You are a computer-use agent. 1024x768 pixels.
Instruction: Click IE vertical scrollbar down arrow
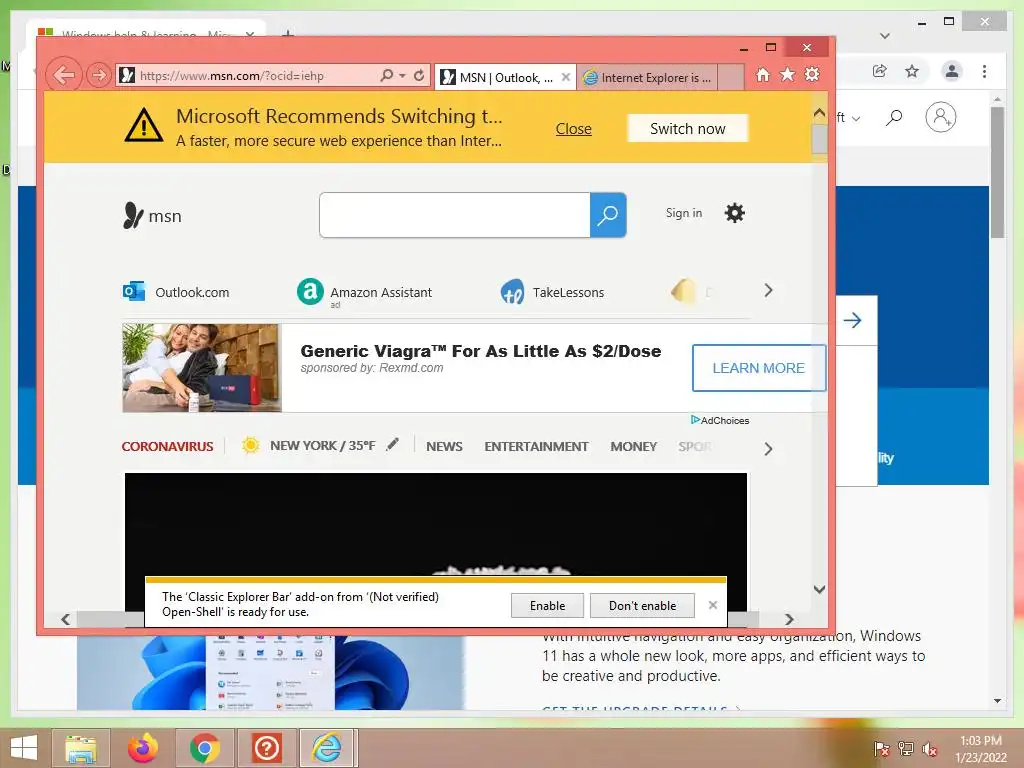[x=820, y=589]
